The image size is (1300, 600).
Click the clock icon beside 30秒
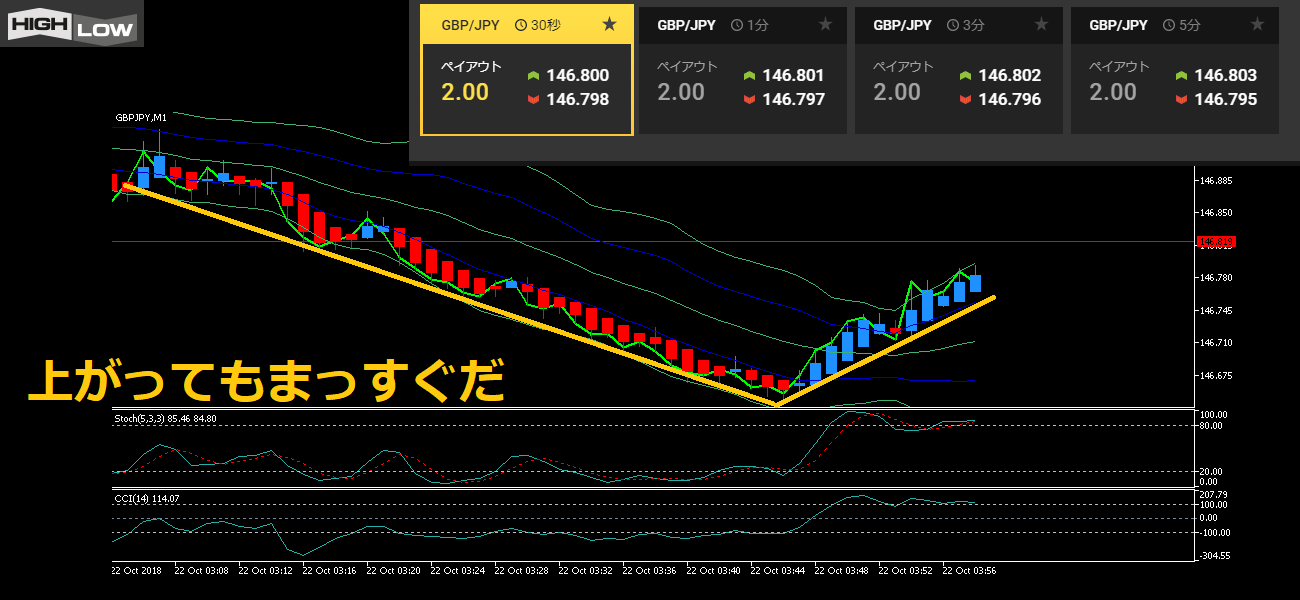pos(520,25)
